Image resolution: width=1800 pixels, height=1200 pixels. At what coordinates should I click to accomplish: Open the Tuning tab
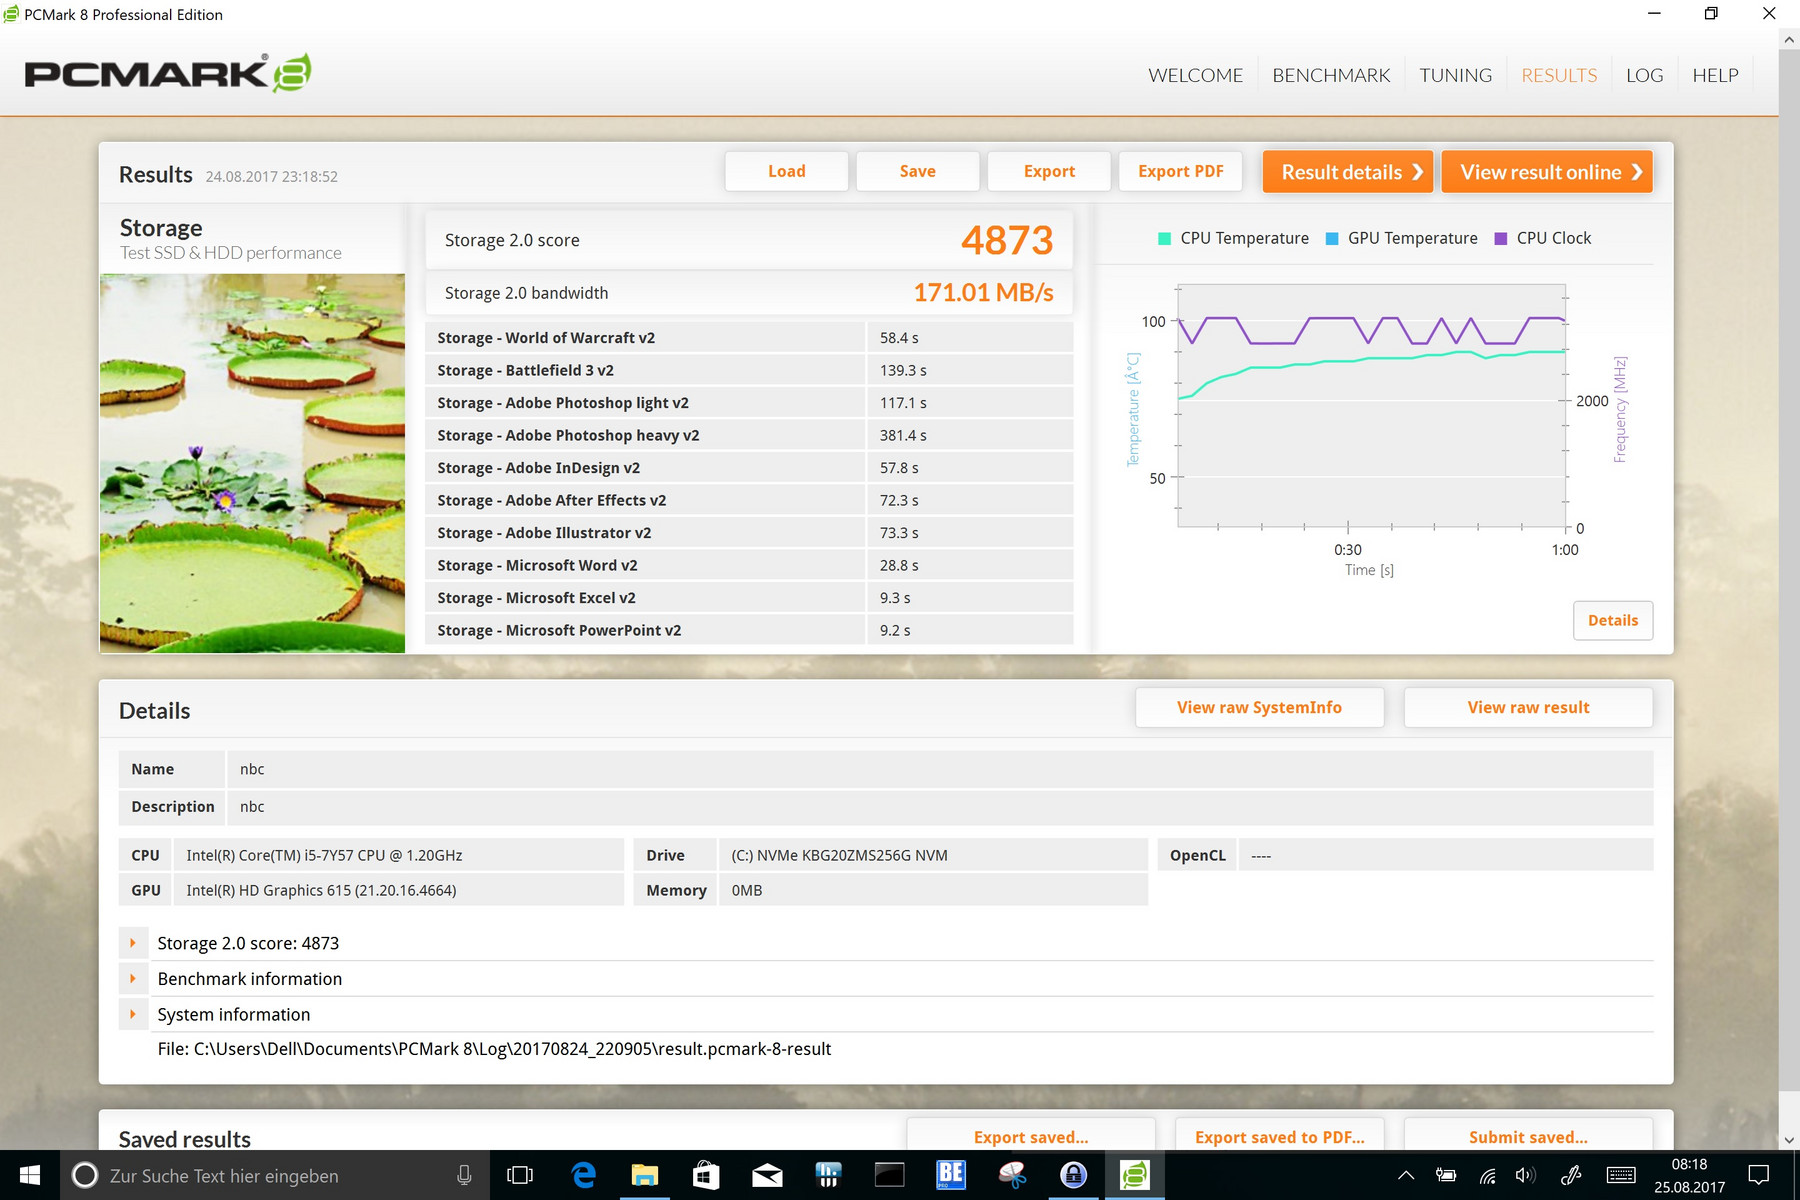[1455, 75]
